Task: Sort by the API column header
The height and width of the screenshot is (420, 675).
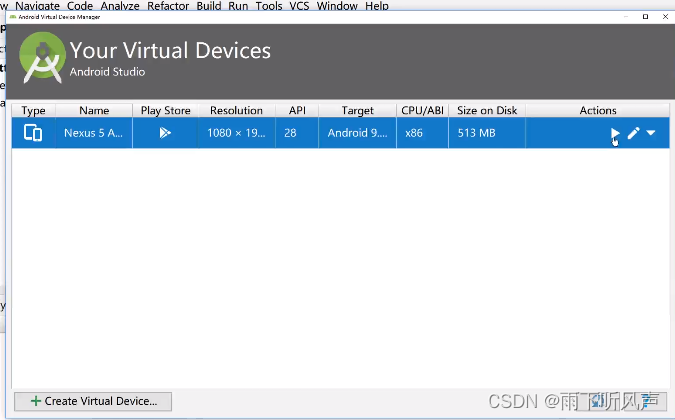Action: pyautogui.click(x=297, y=111)
